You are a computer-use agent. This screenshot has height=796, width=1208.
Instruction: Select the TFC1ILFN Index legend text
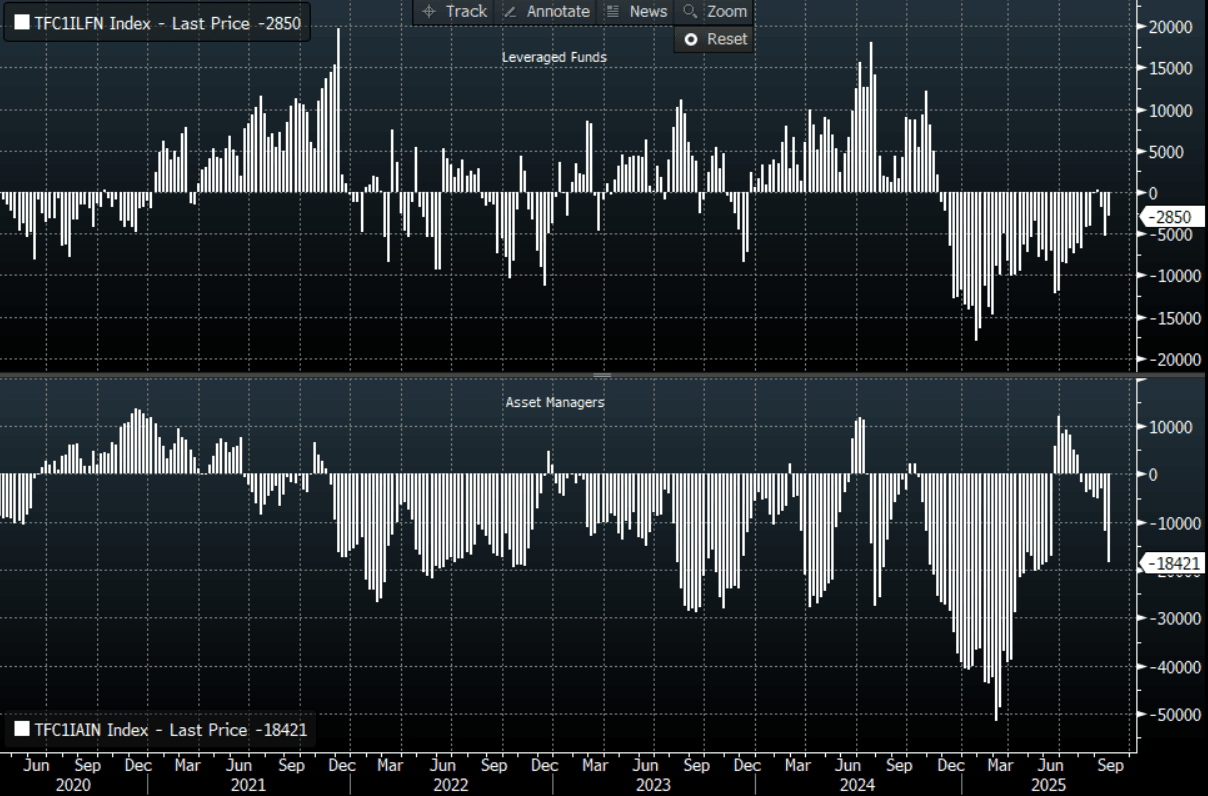[x=167, y=22]
